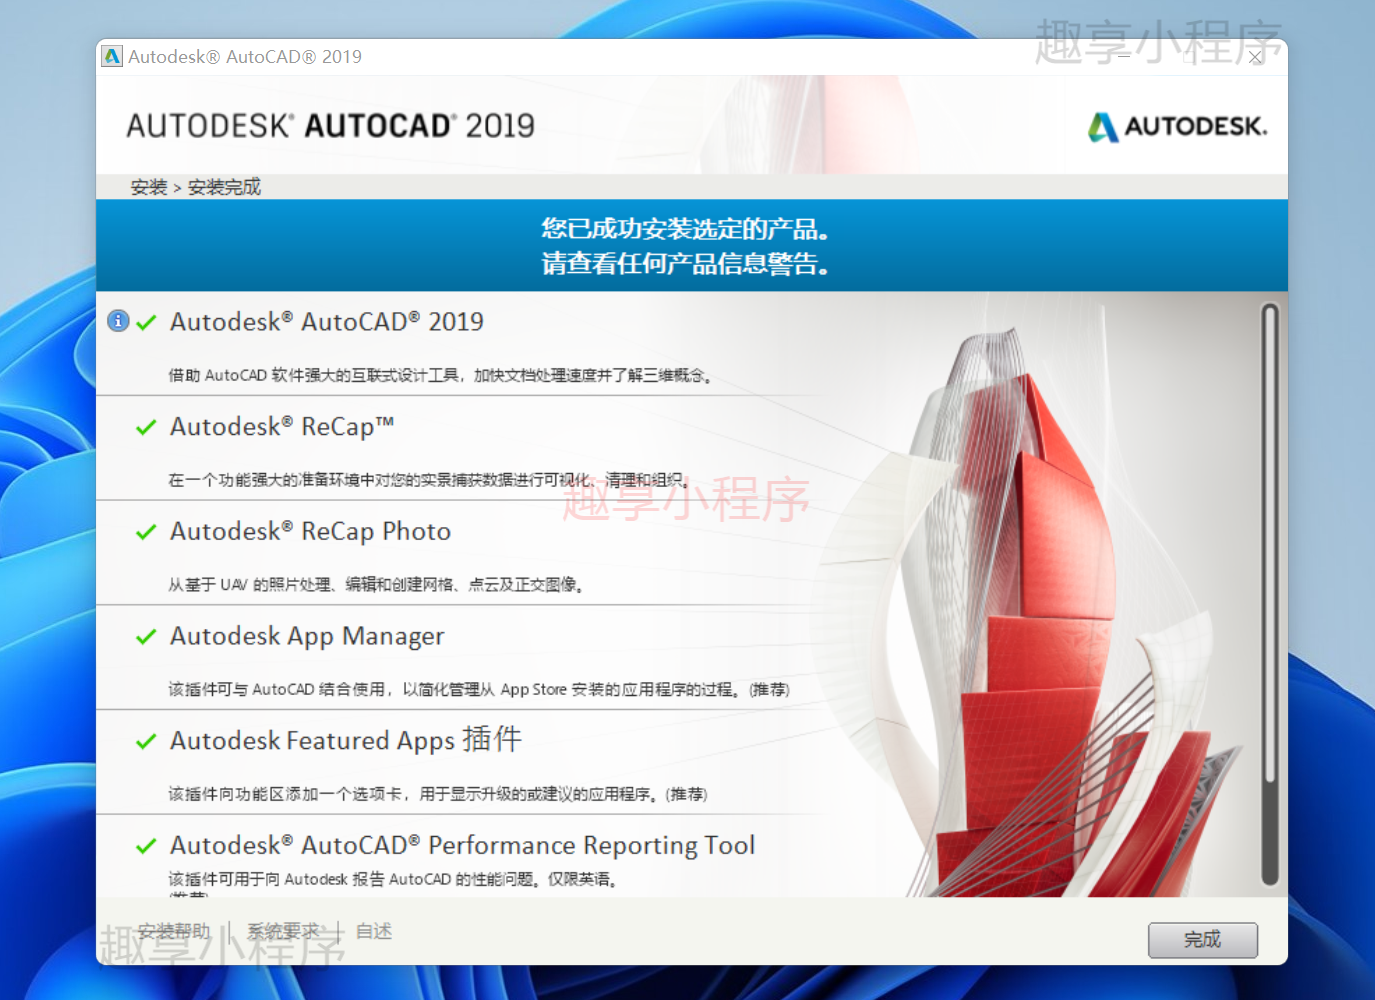Click the Autodesk logo in the header
The height and width of the screenshot is (1000, 1375).
1177,127
